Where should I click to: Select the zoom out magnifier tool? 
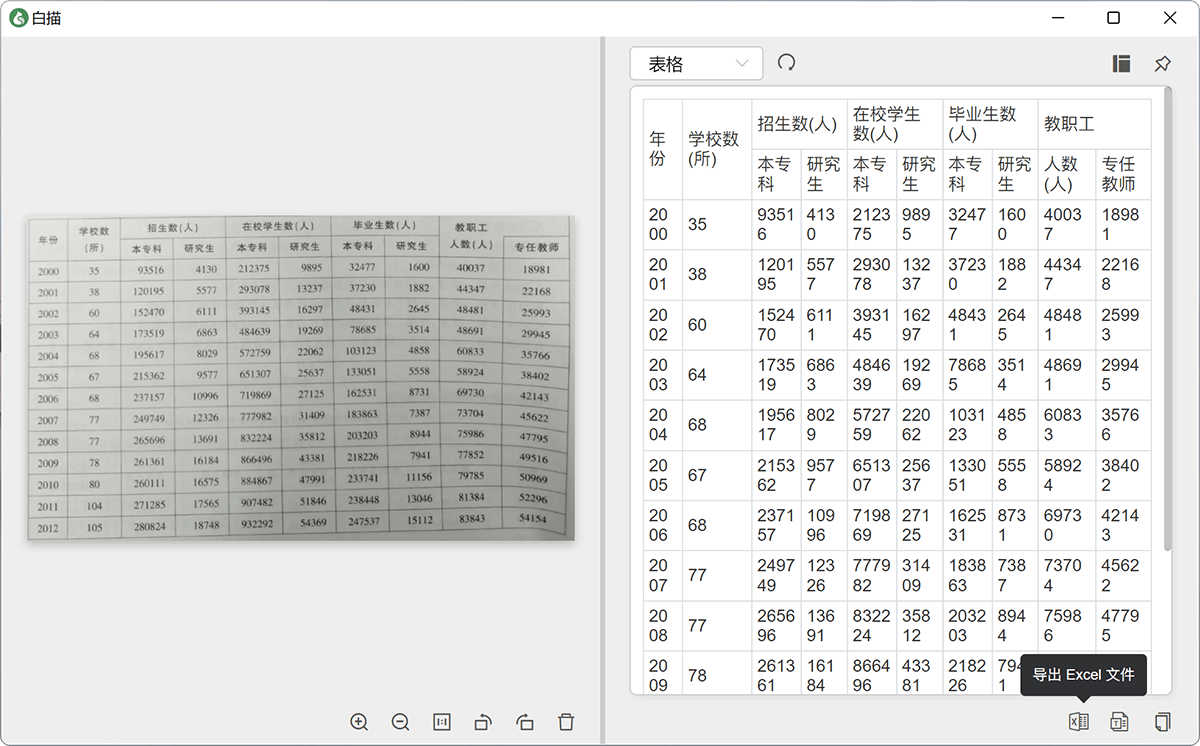pos(400,722)
